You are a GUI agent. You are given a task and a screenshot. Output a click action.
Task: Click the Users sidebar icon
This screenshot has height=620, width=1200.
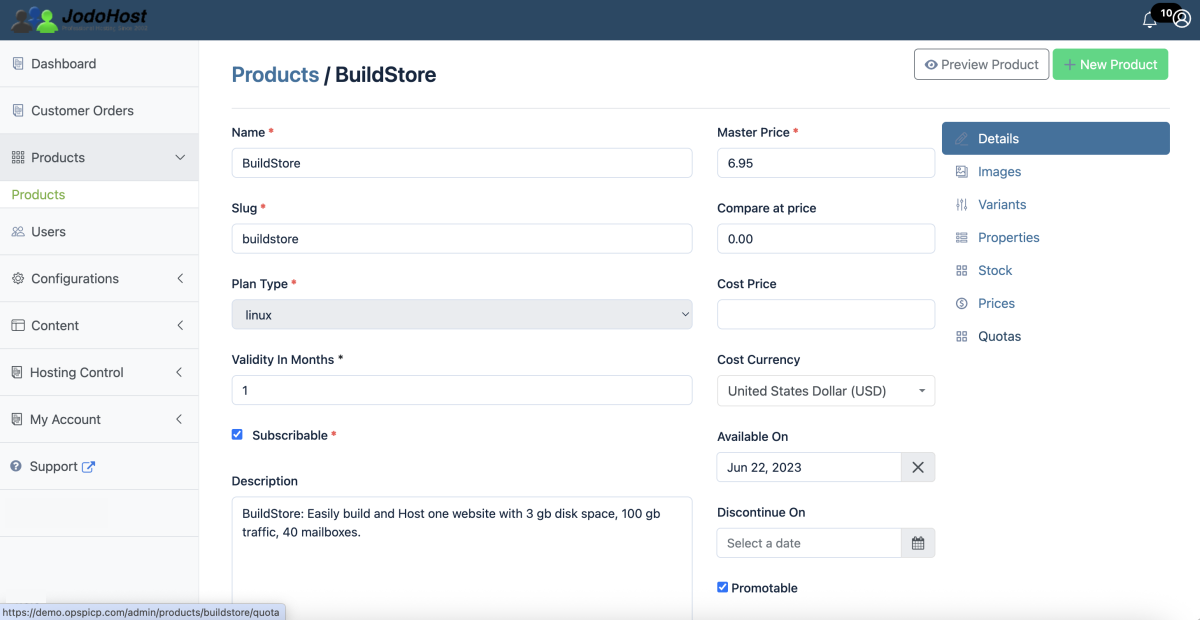pyautogui.click(x=18, y=232)
